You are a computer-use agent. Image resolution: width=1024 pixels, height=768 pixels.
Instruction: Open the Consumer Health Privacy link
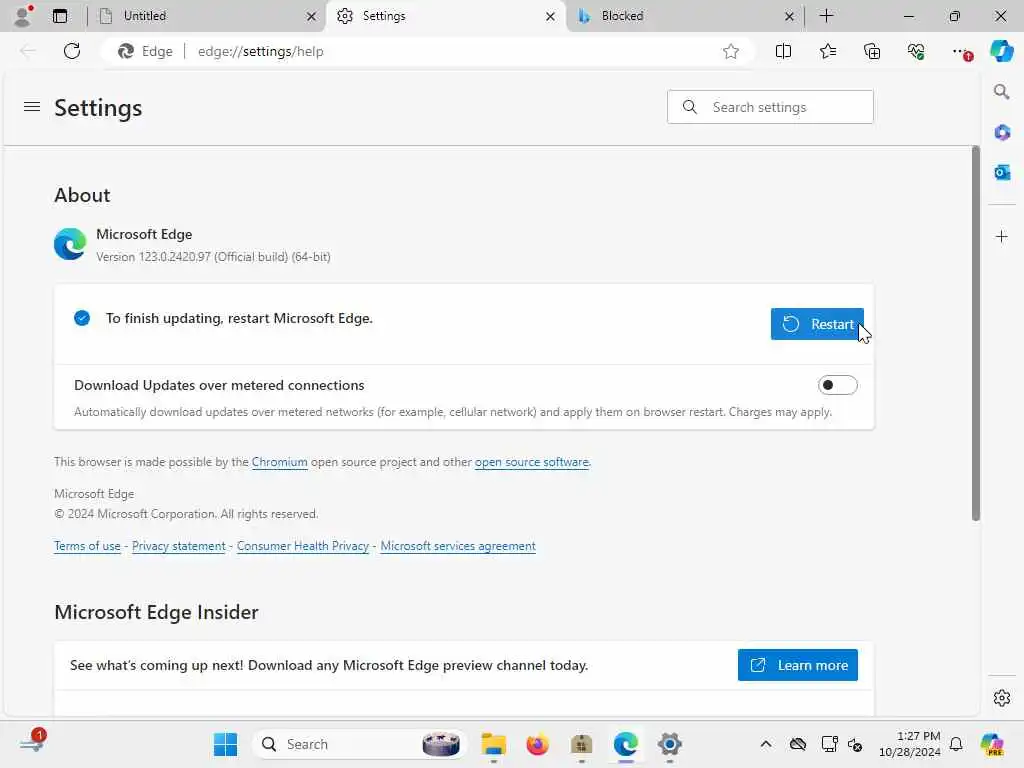302,546
